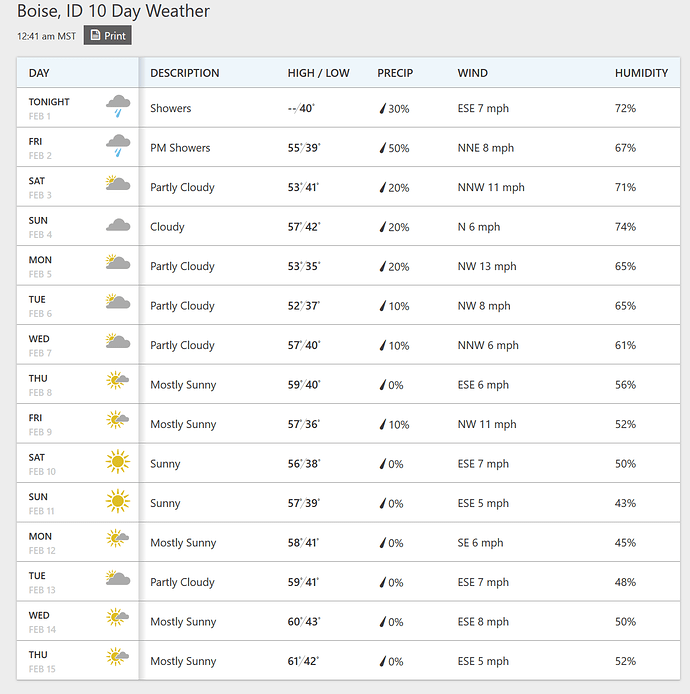Select the DAY column header
Viewport: 690px width, 694px height.
coord(39,73)
